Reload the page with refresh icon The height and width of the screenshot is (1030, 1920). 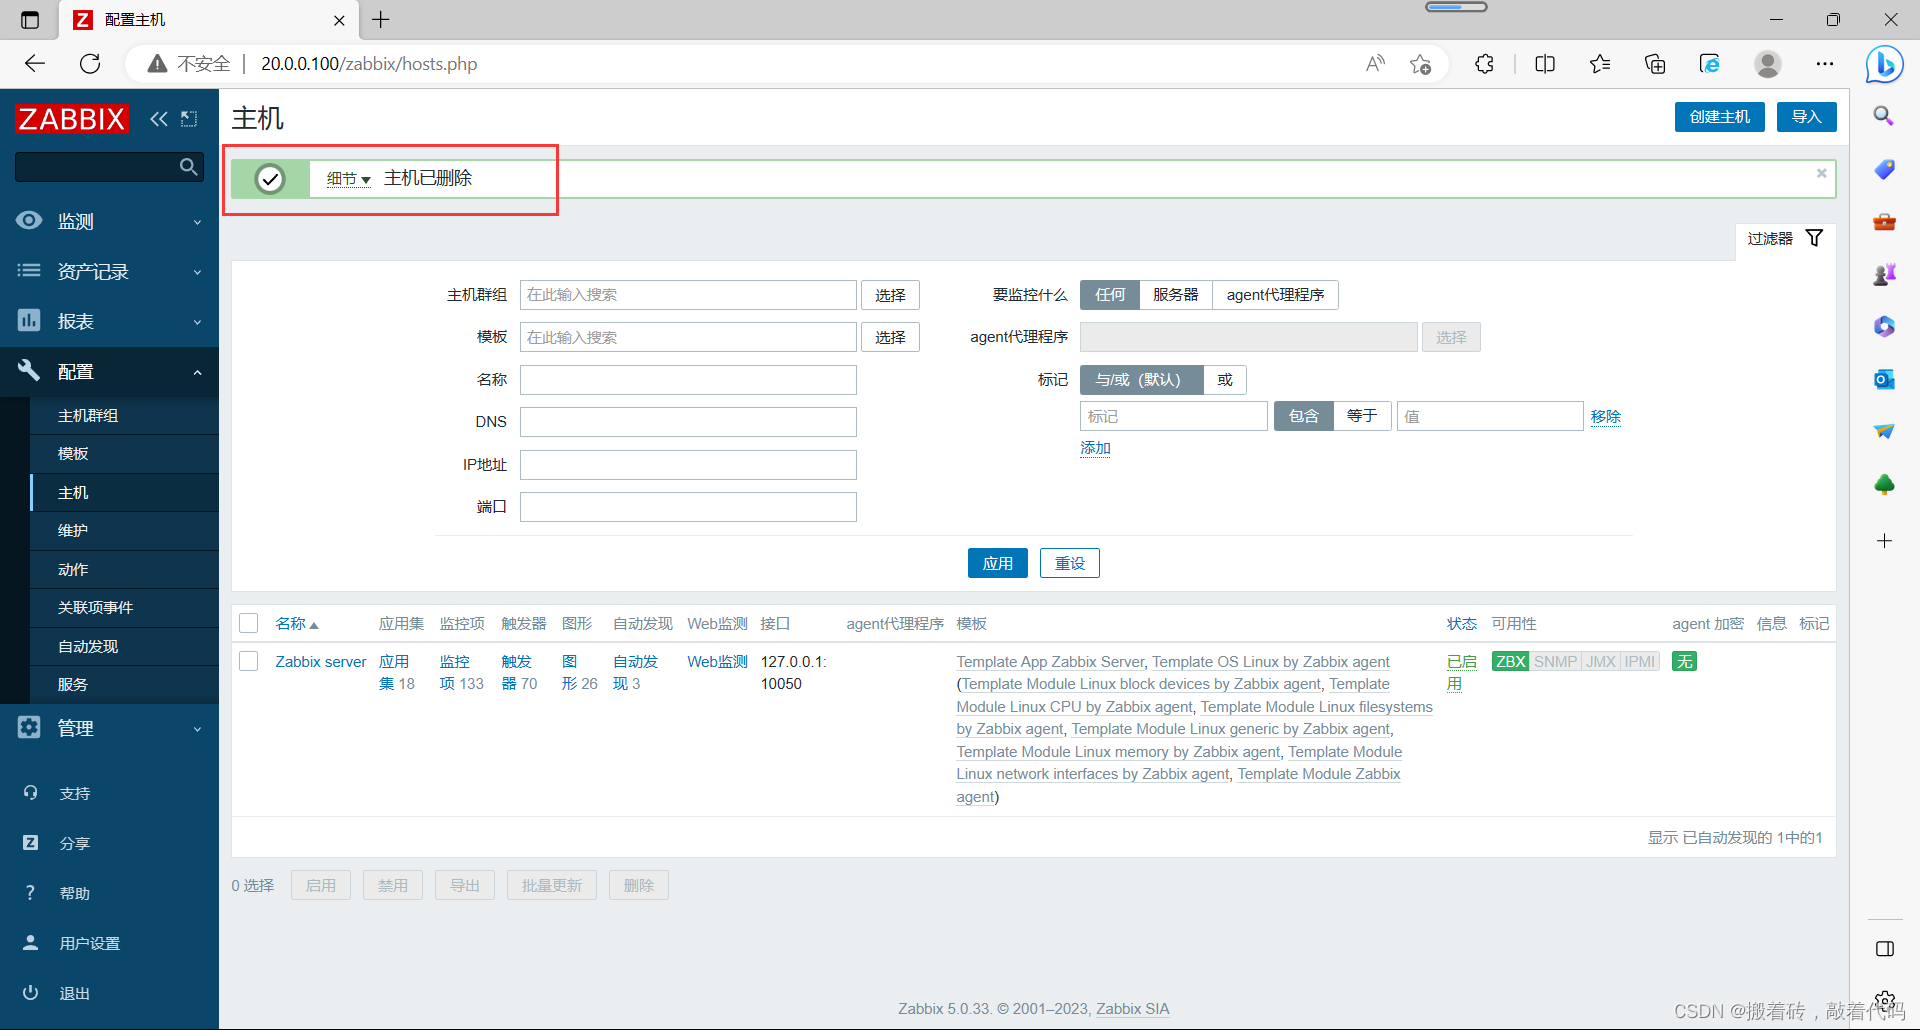(x=90, y=64)
